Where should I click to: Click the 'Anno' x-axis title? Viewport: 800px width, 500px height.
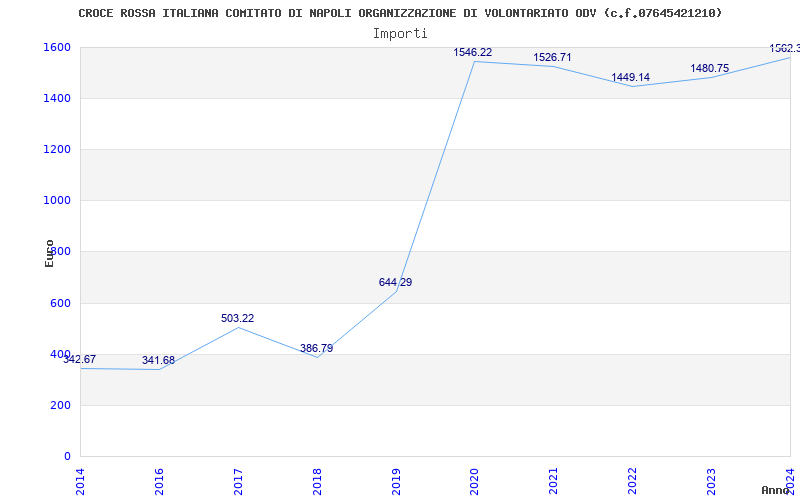click(776, 490)
